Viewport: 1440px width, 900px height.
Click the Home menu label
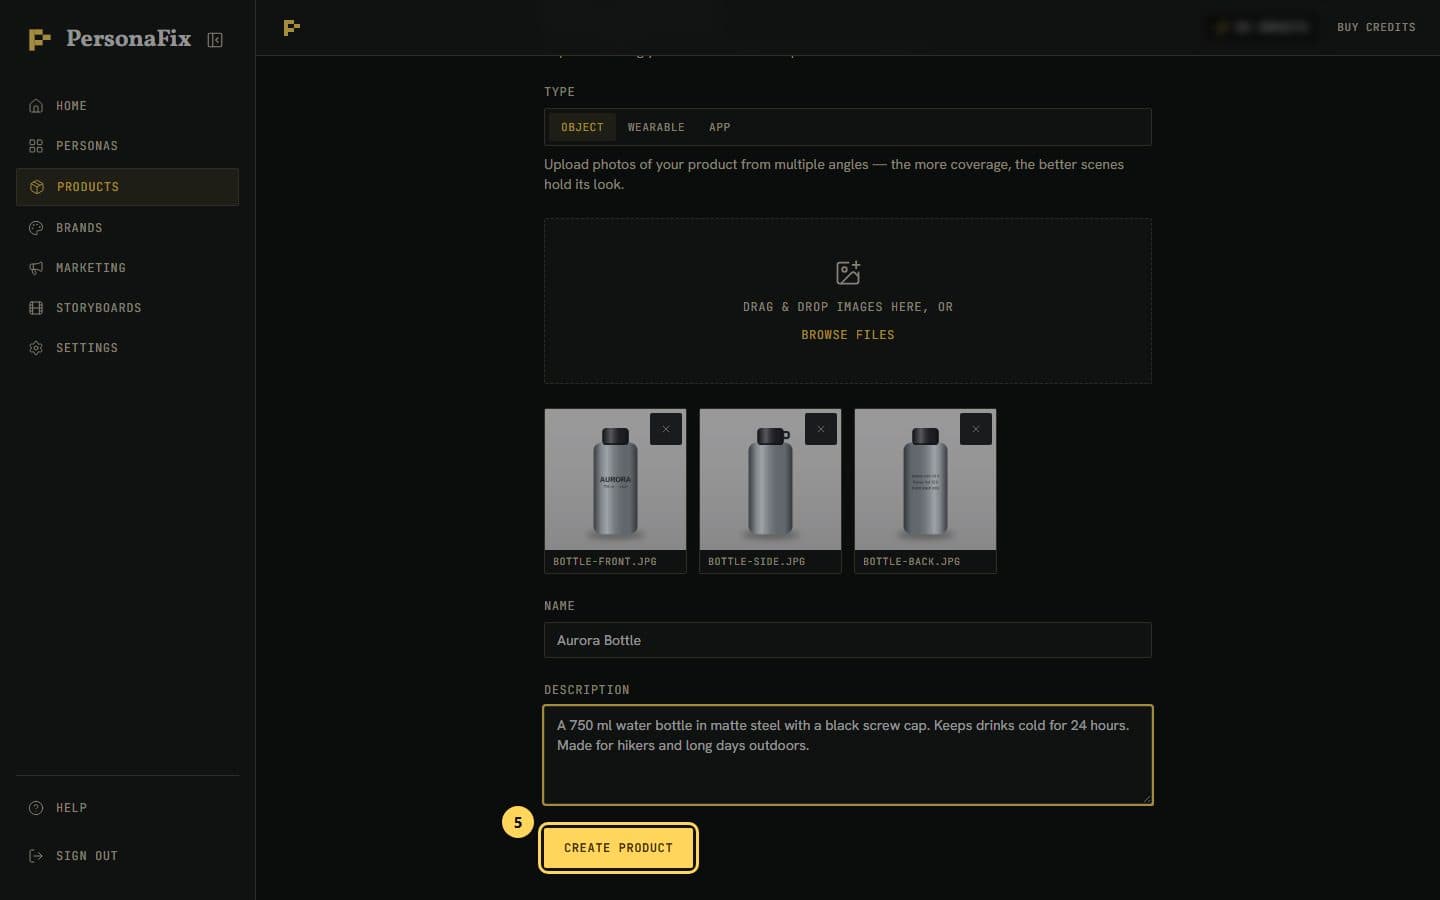(71, 106)
